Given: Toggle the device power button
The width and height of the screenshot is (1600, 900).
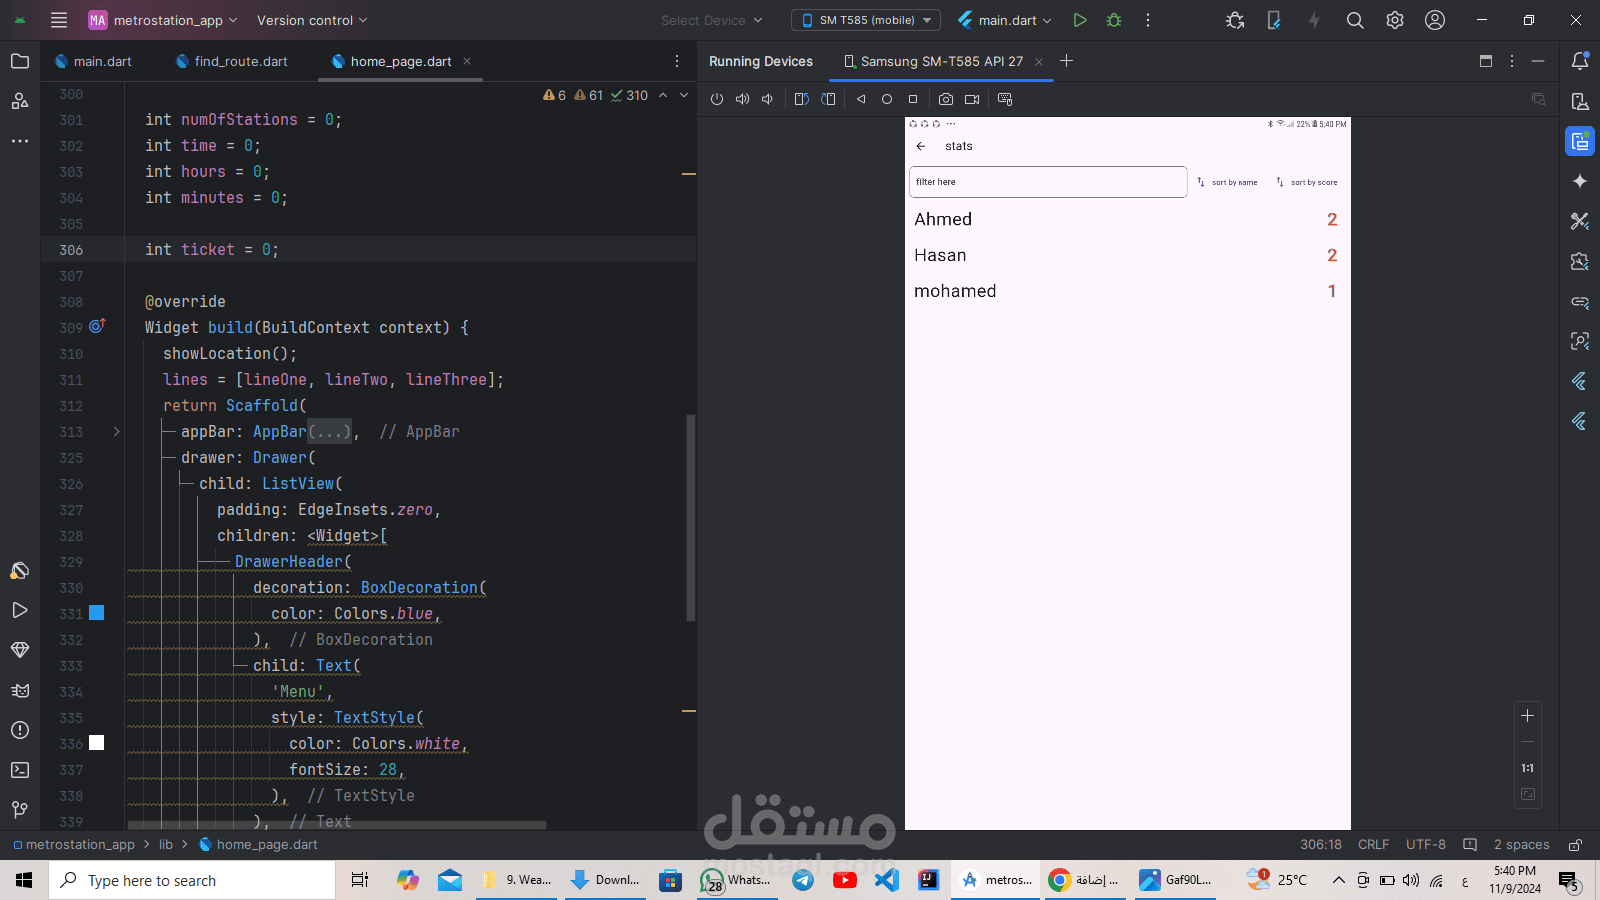Looking at the screenshot, I should pos(717,99).
